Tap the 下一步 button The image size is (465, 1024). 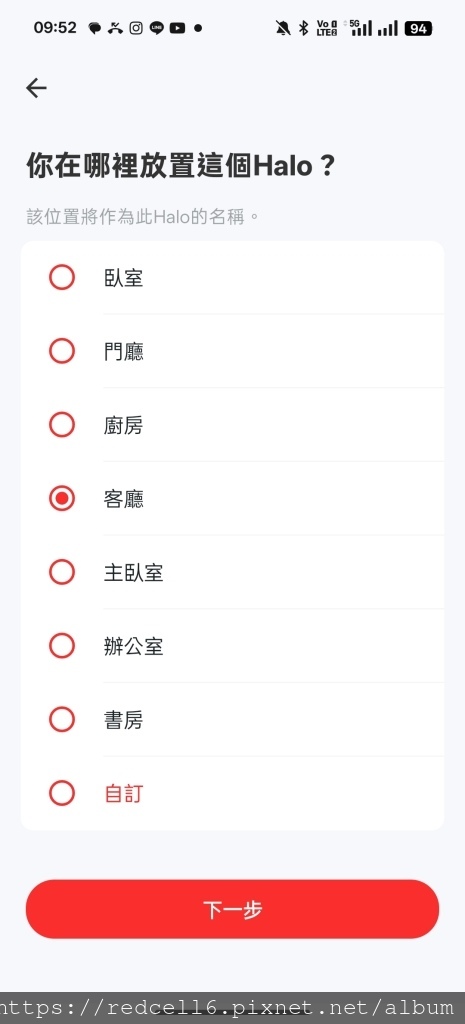point(232,909)
